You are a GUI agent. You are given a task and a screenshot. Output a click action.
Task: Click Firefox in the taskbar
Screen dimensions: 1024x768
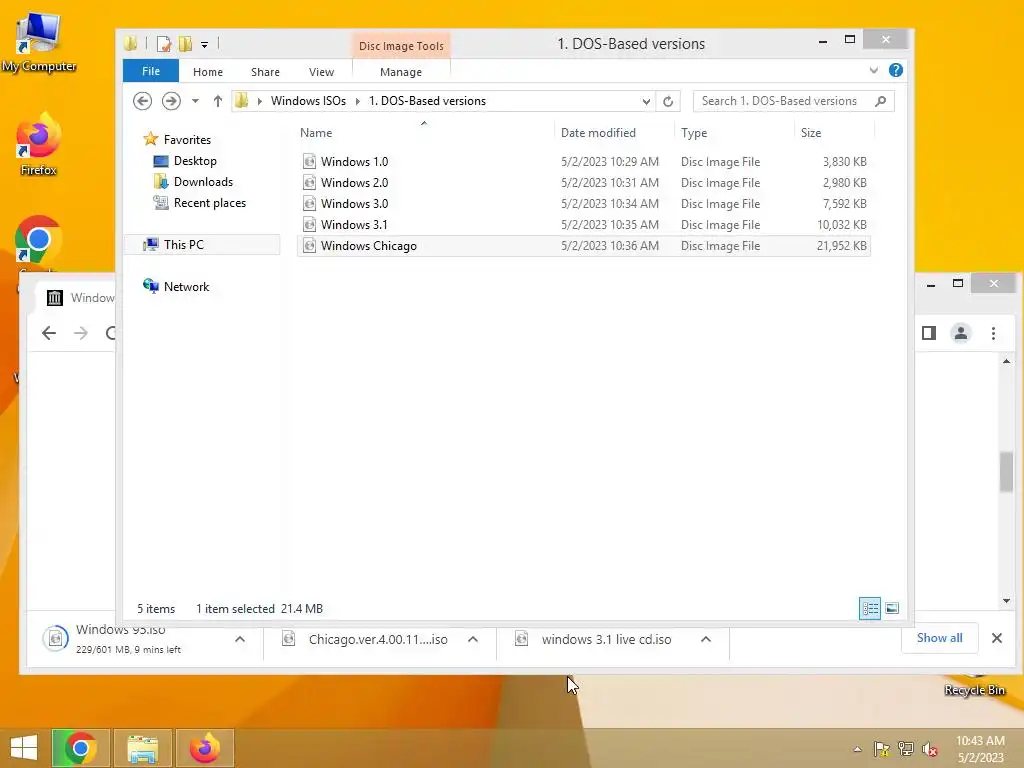[204, 748]
